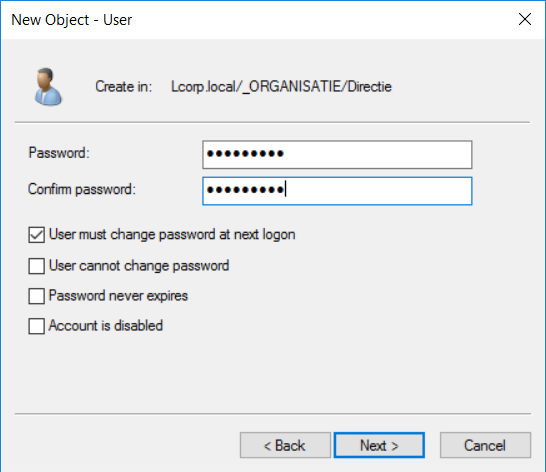Viewport: 546px width, 472px height.
Task: Tick the 'User cannot change password' checkbox box
Action: (x=37, y=266)
